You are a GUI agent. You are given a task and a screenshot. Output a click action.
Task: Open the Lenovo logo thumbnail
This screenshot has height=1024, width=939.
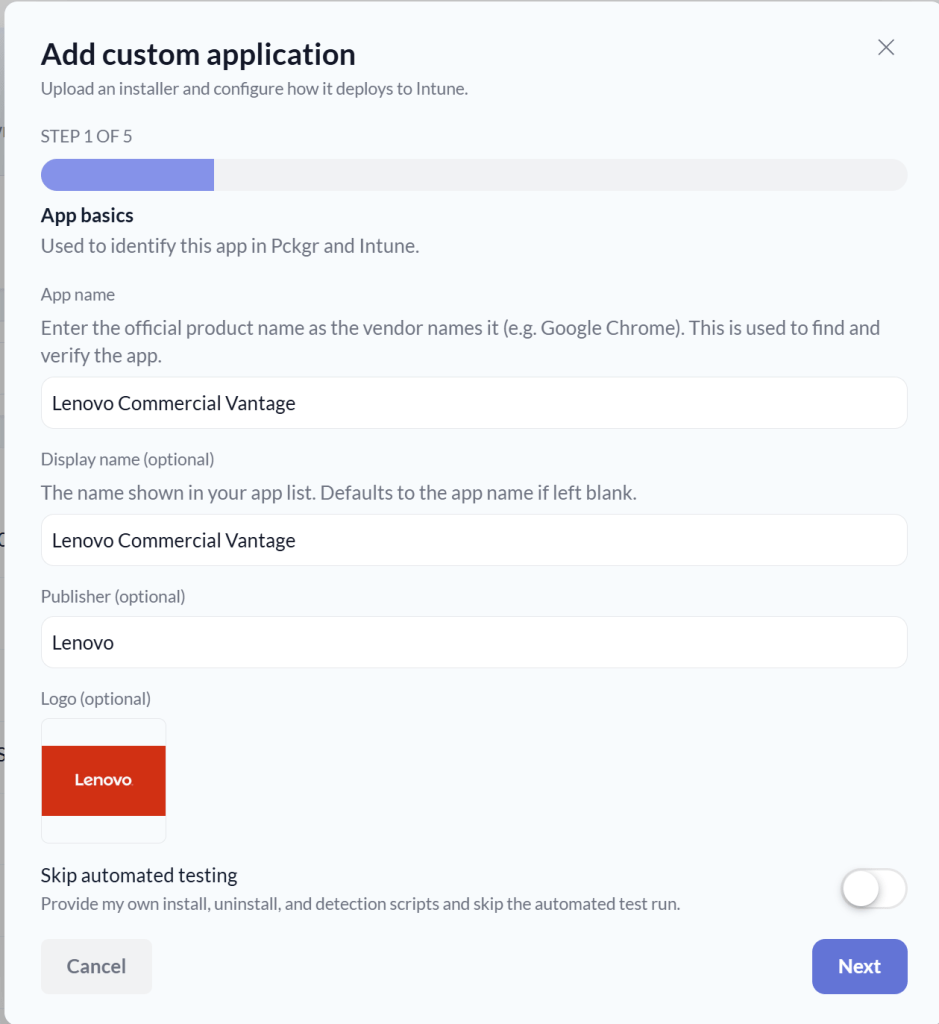(x=104, y=780)
